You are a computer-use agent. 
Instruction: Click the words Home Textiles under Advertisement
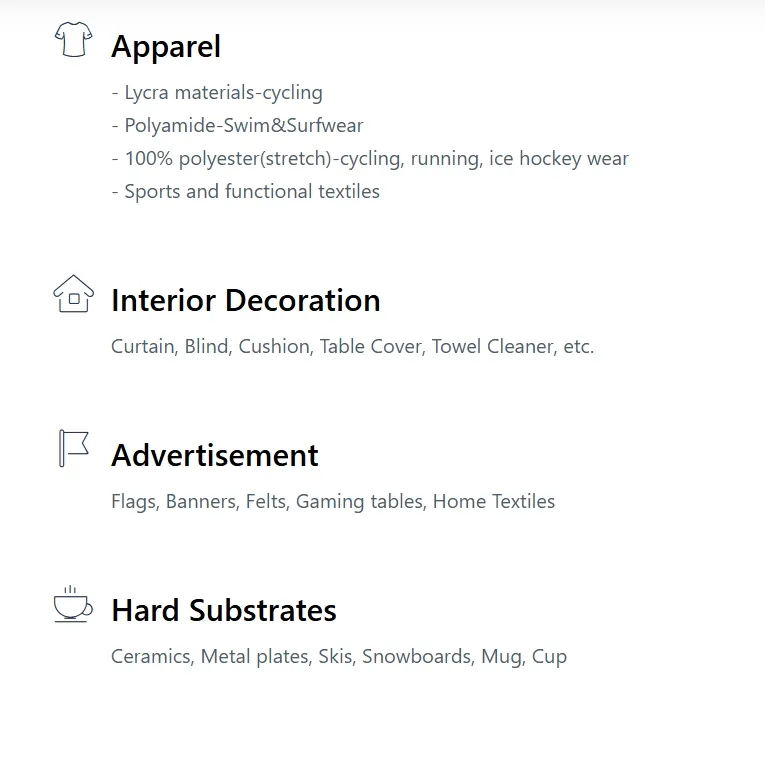(x=494, y=502)
